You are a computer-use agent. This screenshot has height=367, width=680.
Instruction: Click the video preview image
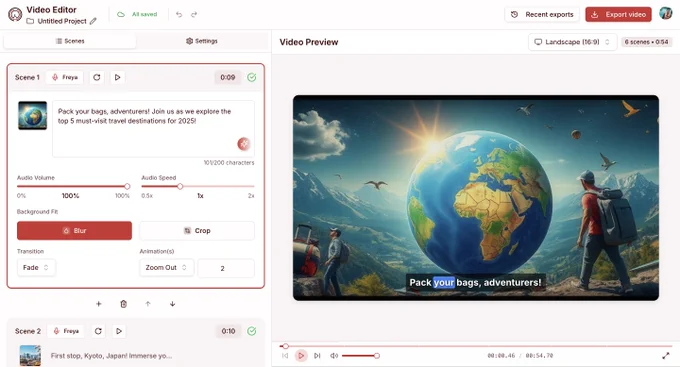476,198
